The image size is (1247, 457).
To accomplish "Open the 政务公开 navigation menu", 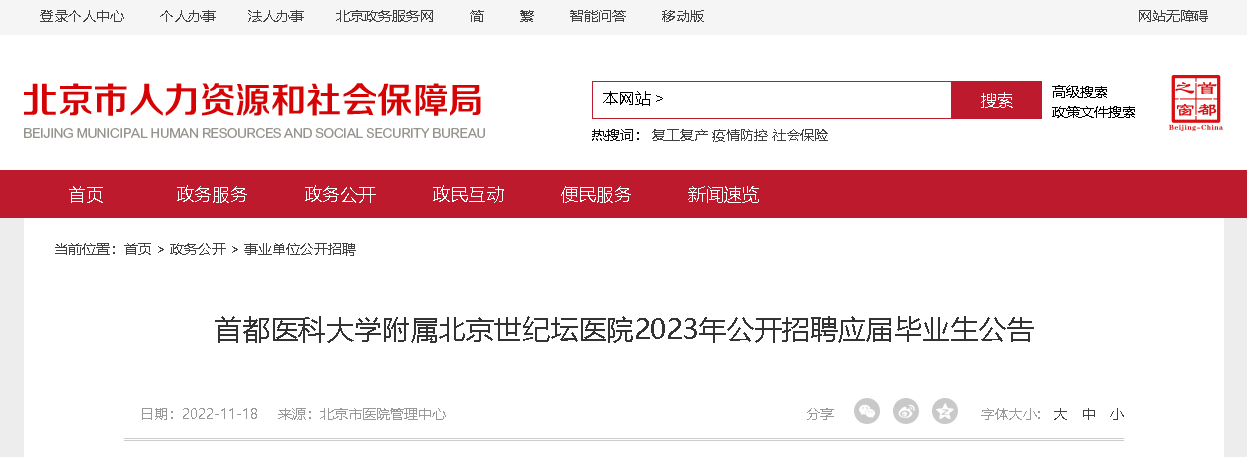I will (x=340, y=195).
